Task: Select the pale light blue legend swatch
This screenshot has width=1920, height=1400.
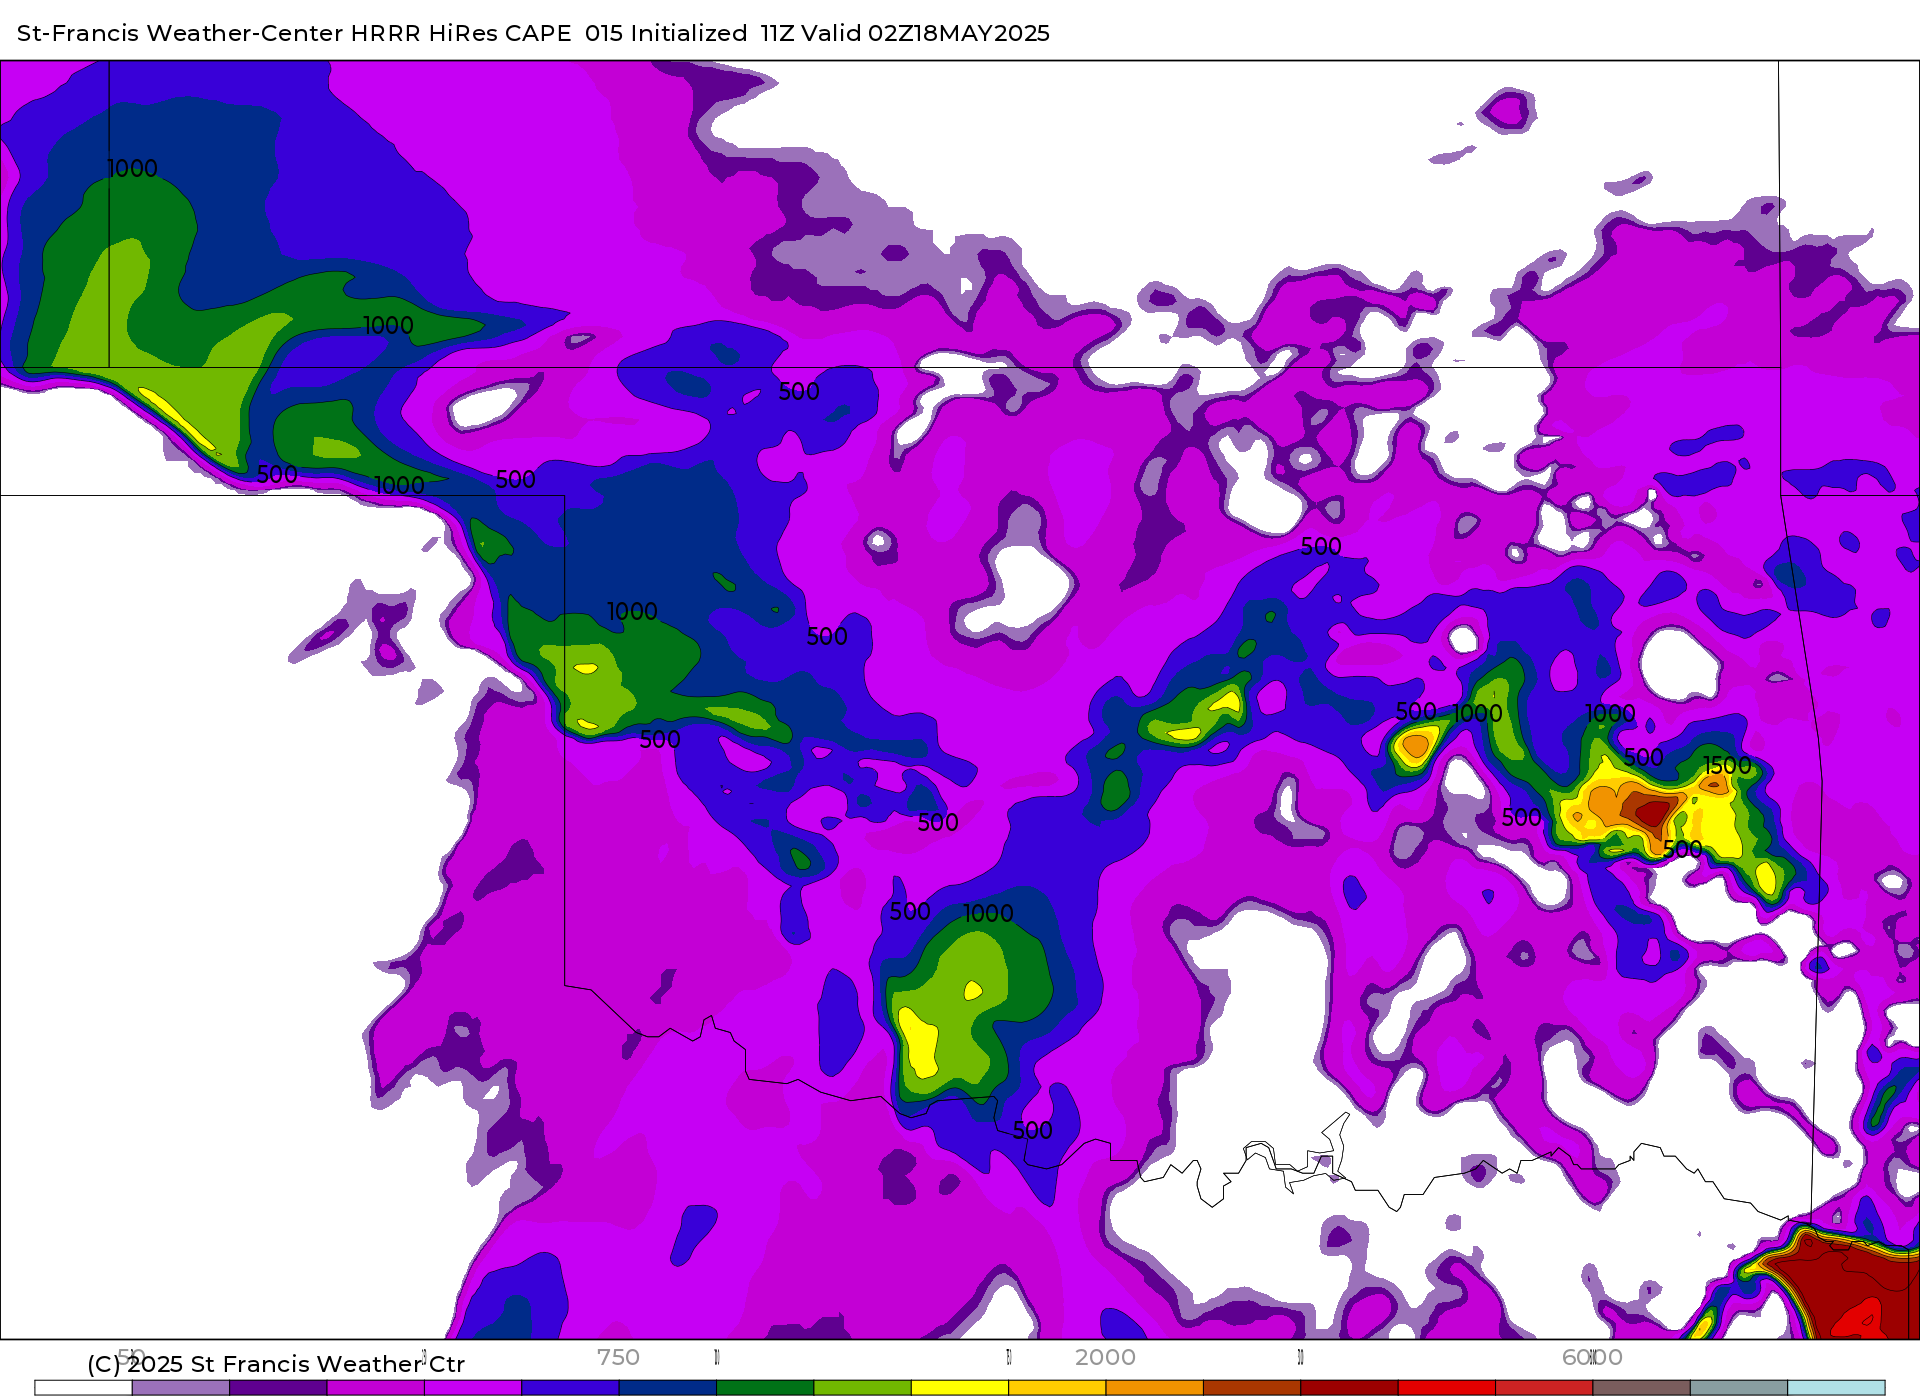Action: point(1836,1388)
